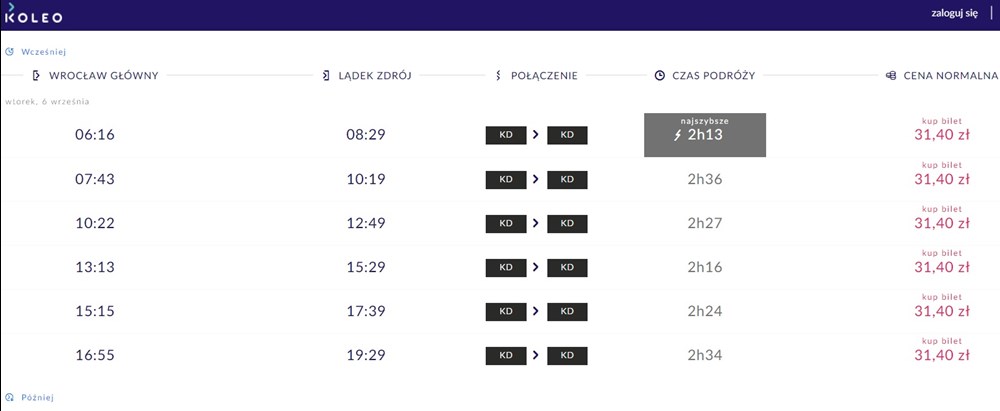Click the lightning icon in the najszybsze badge

pos(677,135)
